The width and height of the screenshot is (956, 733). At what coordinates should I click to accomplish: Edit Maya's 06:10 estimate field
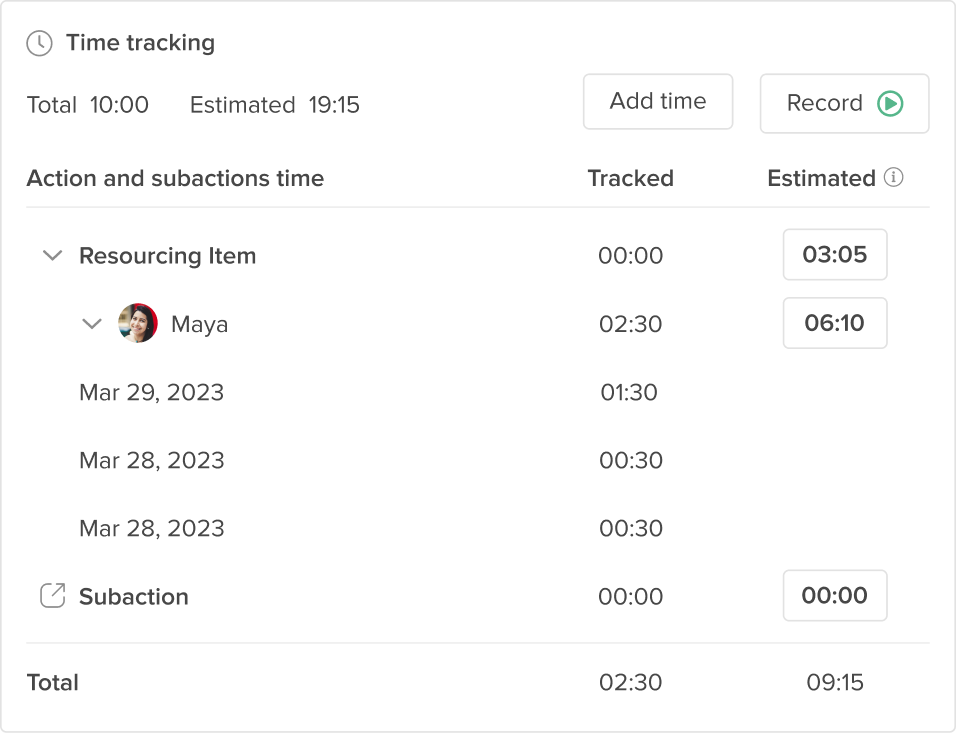[x=835, y=323]
